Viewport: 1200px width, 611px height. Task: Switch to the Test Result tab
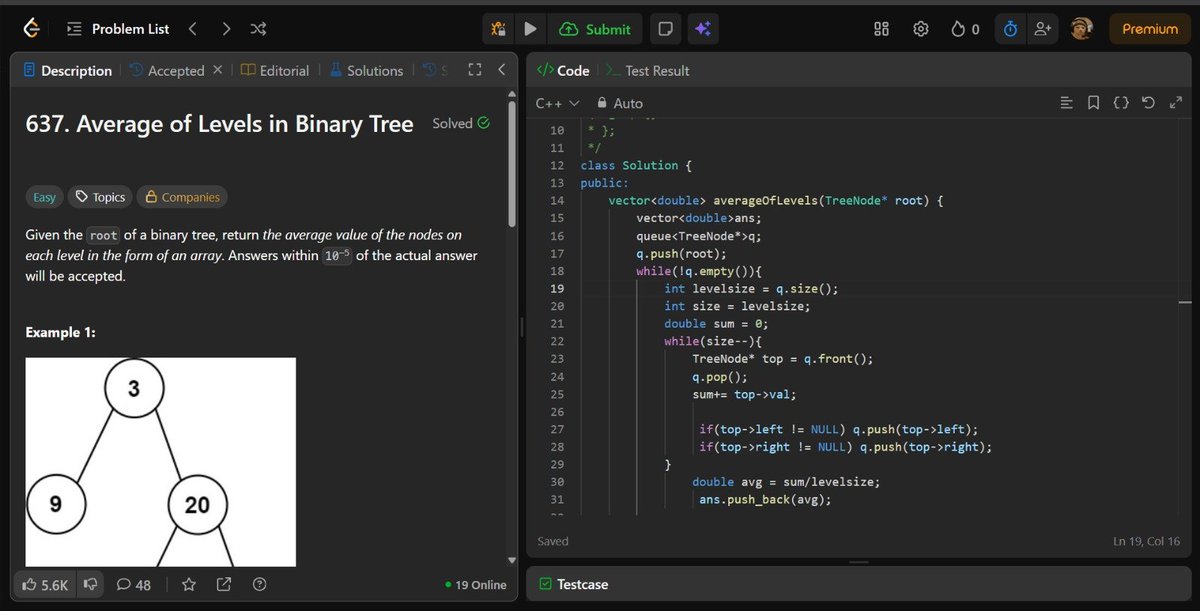[647, 71]
